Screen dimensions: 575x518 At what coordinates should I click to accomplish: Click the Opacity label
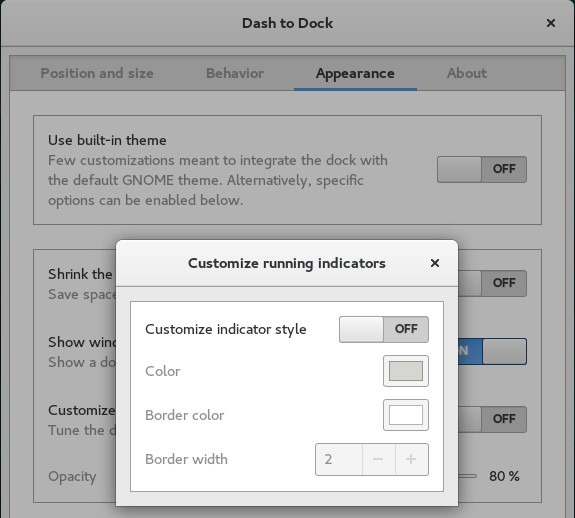pyautogui.click(x=72, y=476)
